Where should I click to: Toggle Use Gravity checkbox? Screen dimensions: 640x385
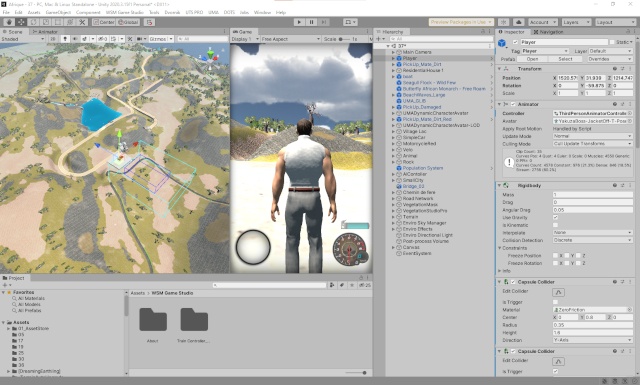555,217
